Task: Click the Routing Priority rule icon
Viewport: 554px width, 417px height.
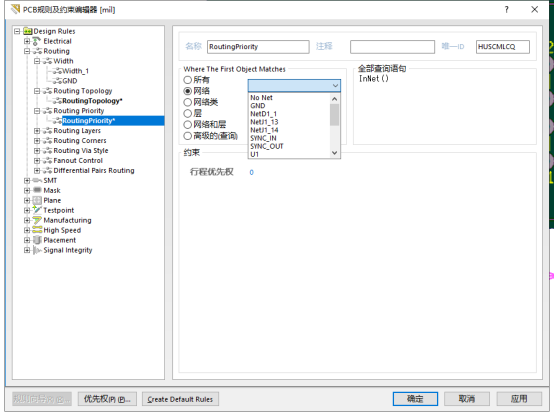Action: click(x=47, y=111)
